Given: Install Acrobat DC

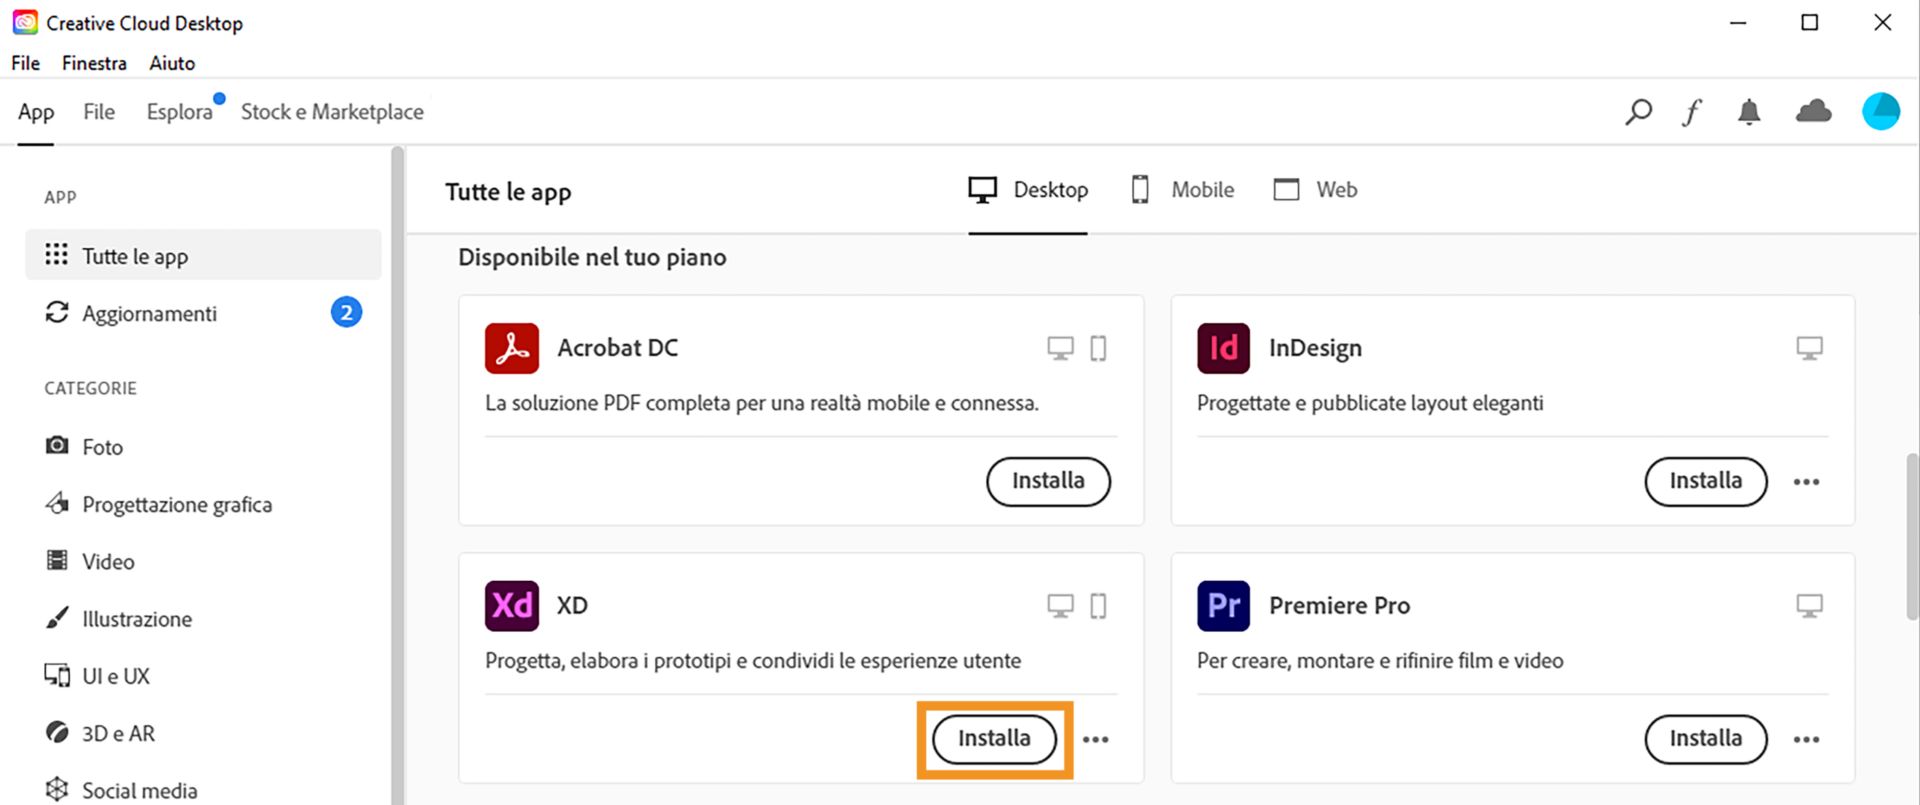Looking at the screenshot, I should point(1048,481).
